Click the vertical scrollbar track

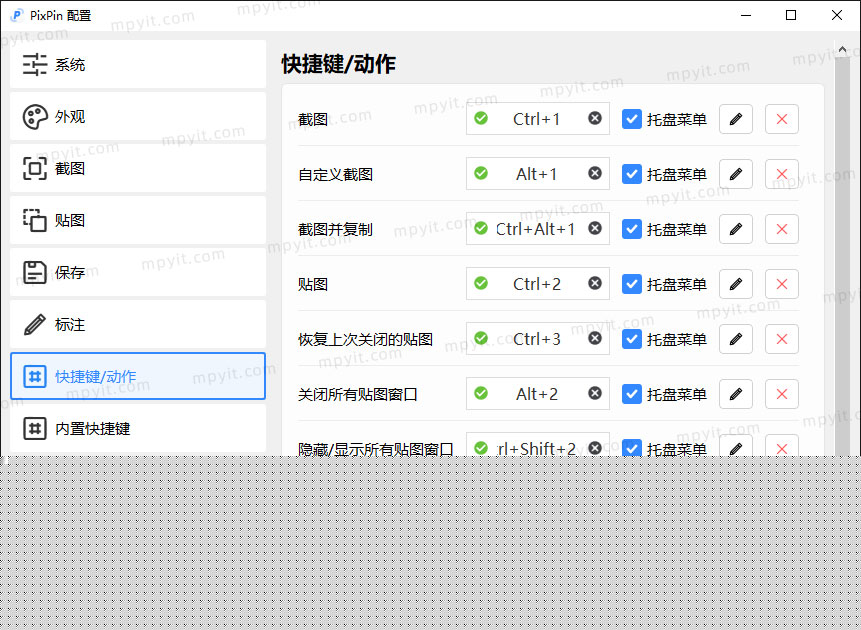coord(842,256)
